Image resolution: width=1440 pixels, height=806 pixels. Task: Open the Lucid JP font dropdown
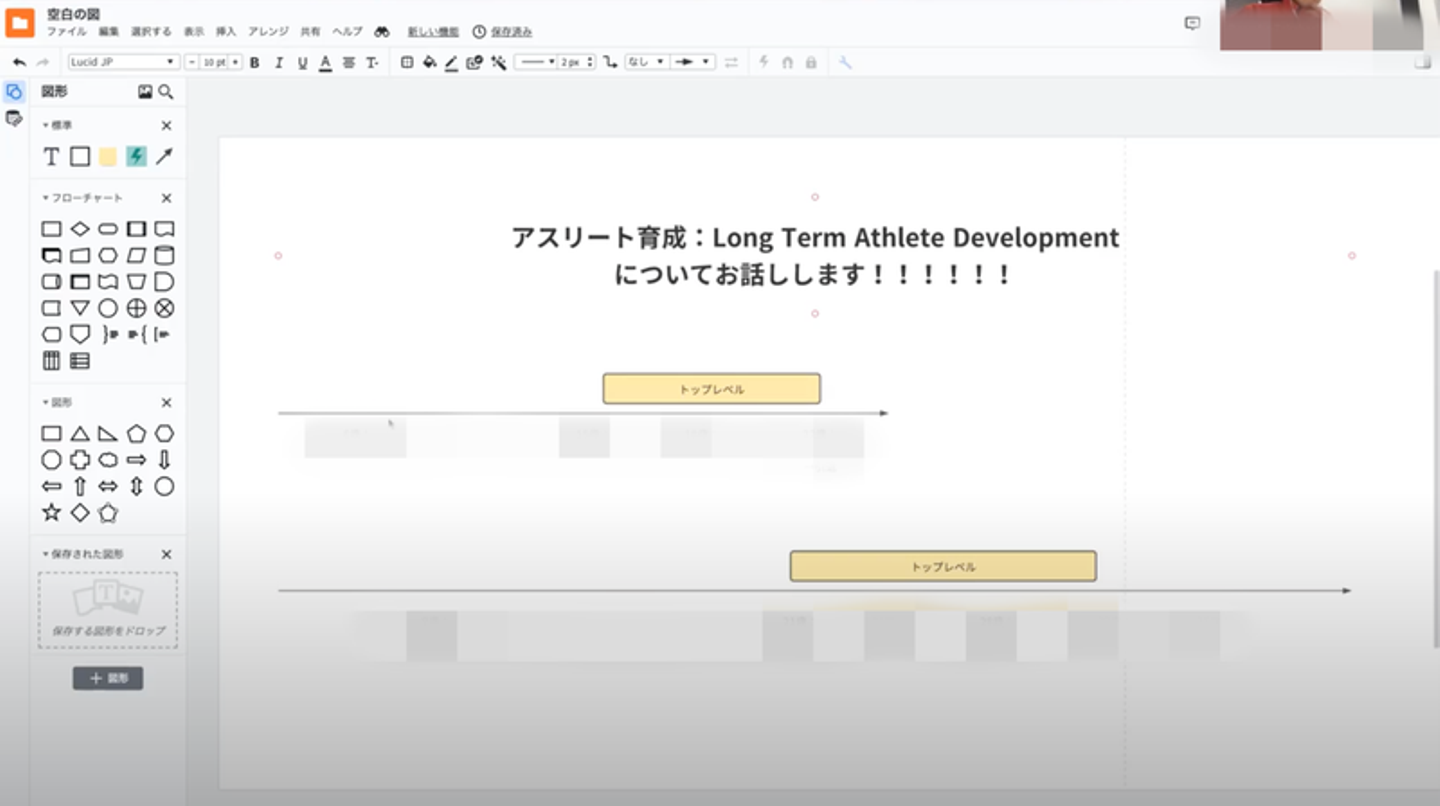[x=123, y=62]
